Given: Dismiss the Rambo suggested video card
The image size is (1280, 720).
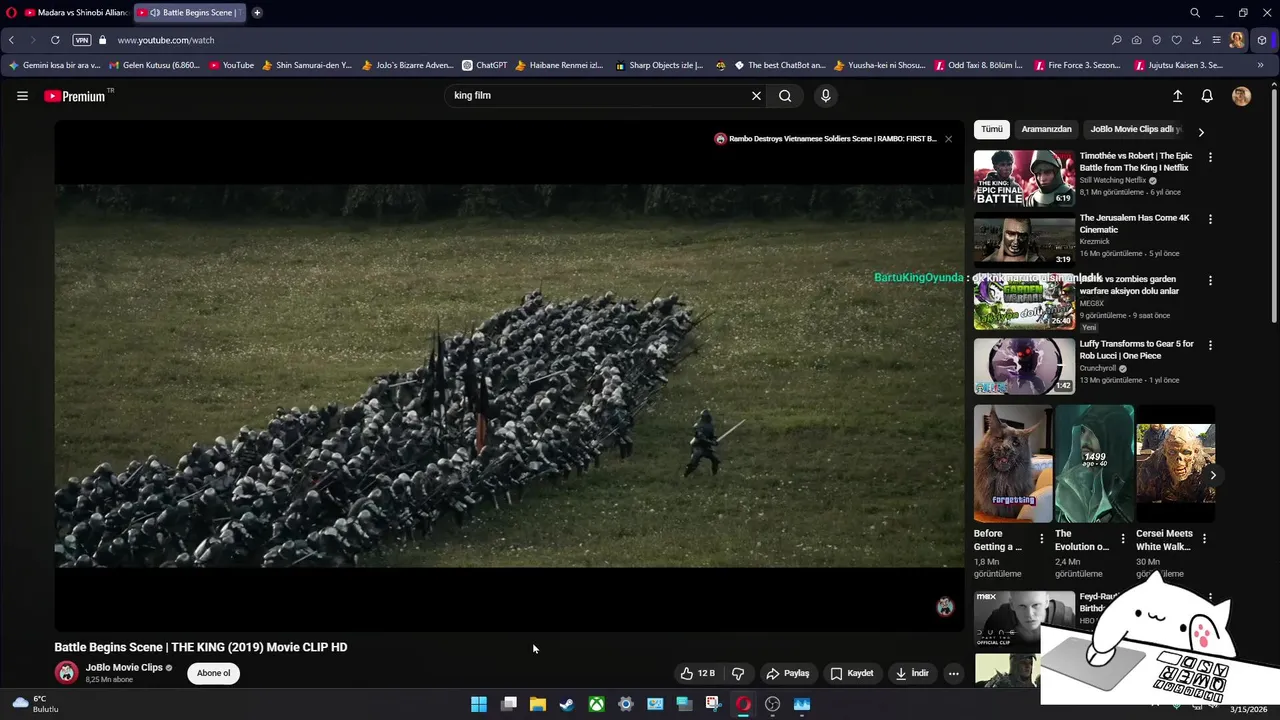Looking at the screenshot, I should point(948,139).
